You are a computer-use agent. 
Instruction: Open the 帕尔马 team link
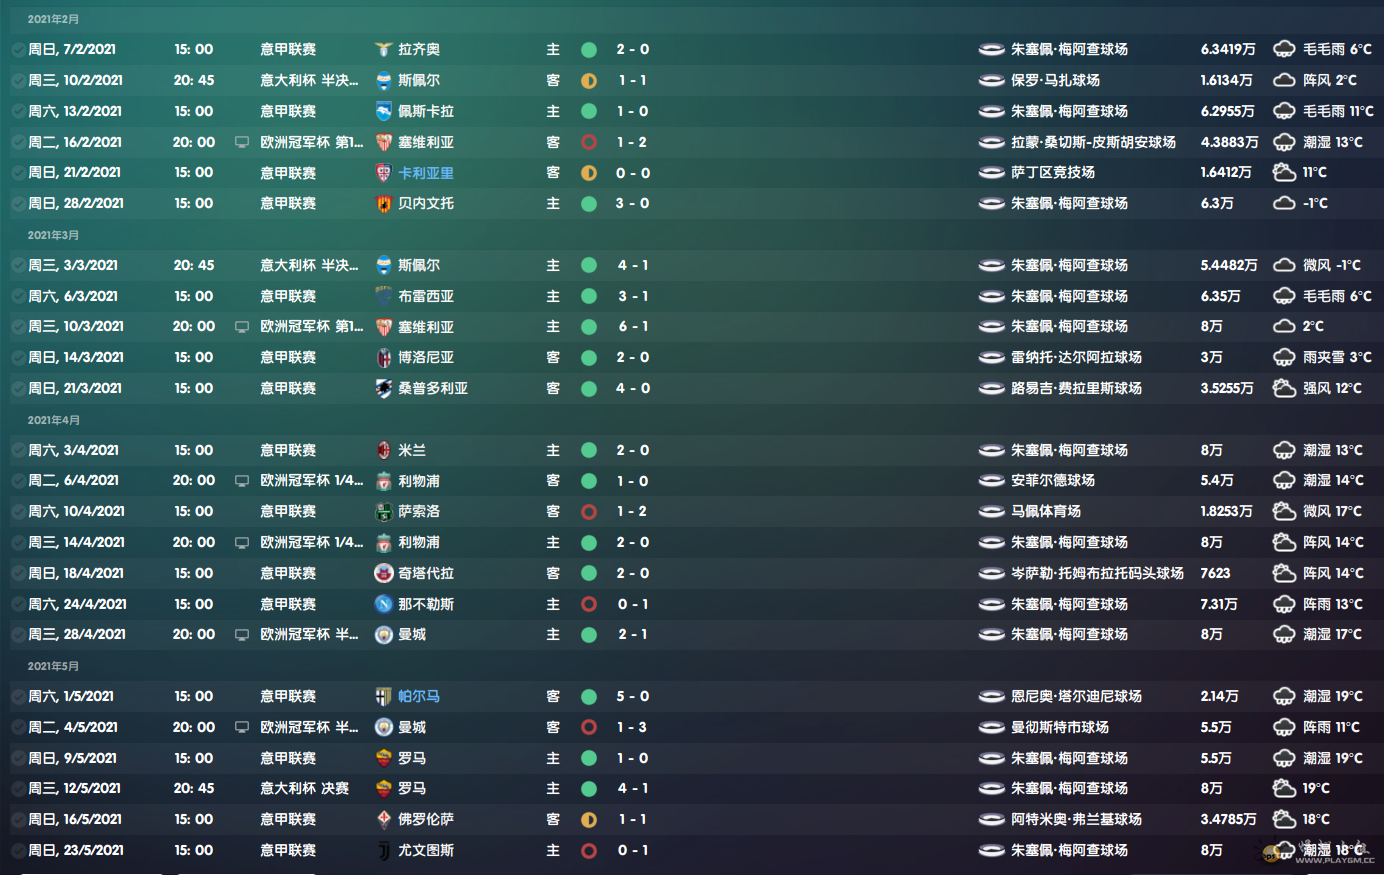(418, 696)
